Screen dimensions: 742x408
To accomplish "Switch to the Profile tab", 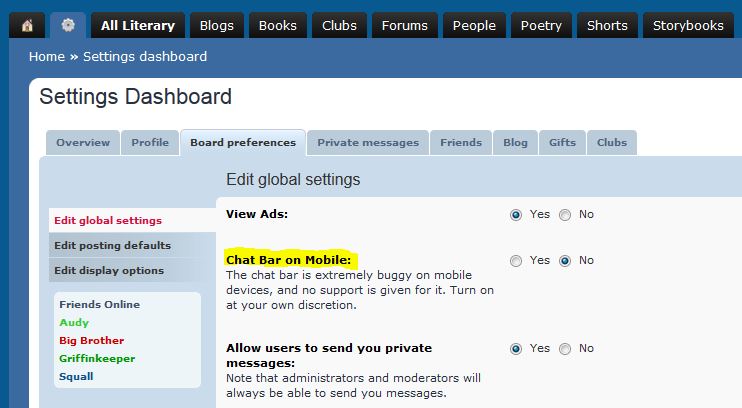I will click(x=150, y=142).
